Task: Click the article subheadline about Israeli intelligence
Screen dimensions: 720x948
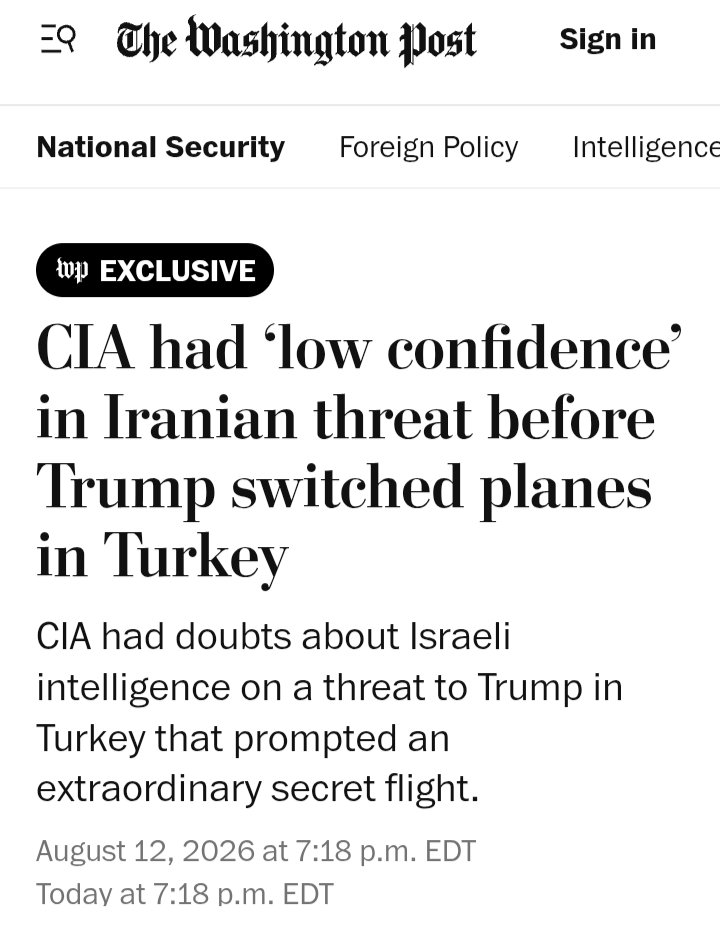Action: (x=329, y=713)
